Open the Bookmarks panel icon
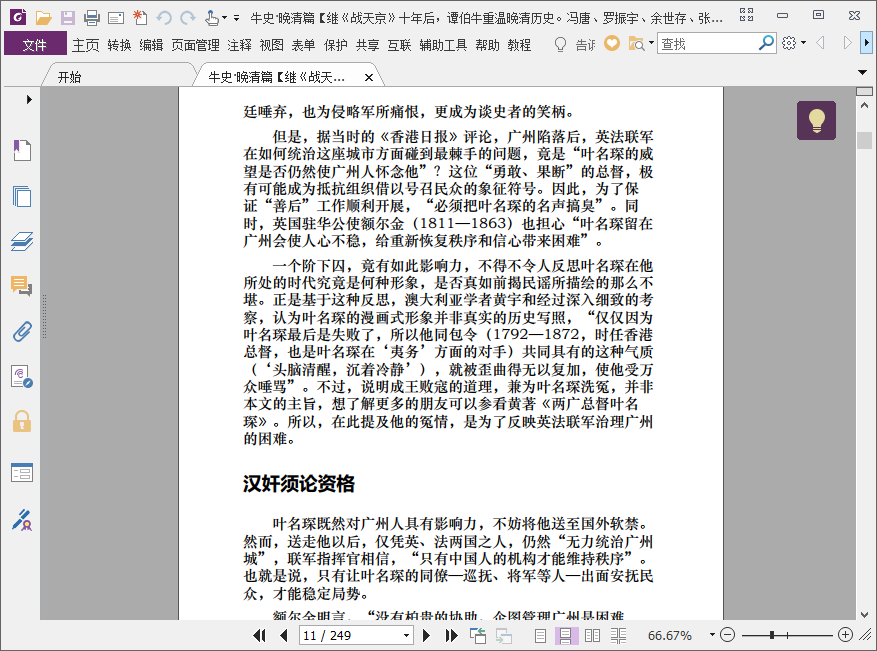 point(22,150)
